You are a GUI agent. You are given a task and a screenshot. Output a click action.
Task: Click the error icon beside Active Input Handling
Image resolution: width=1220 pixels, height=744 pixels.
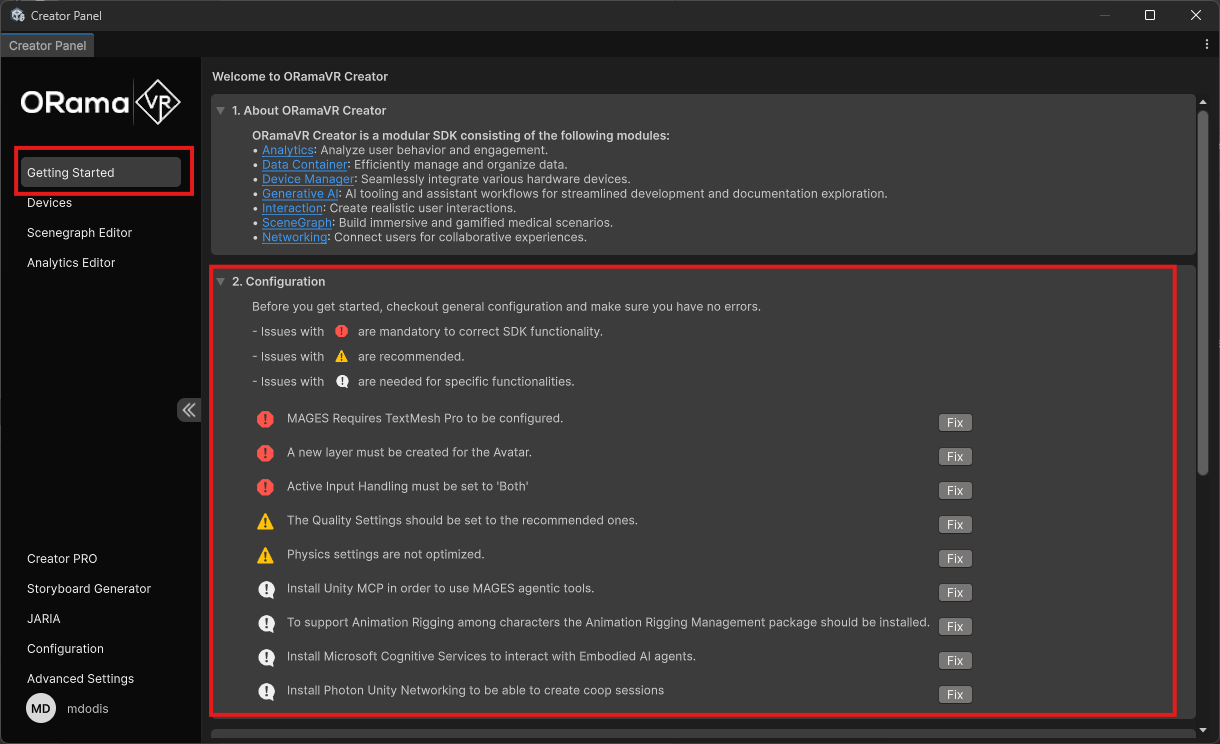tap(265, 487)
